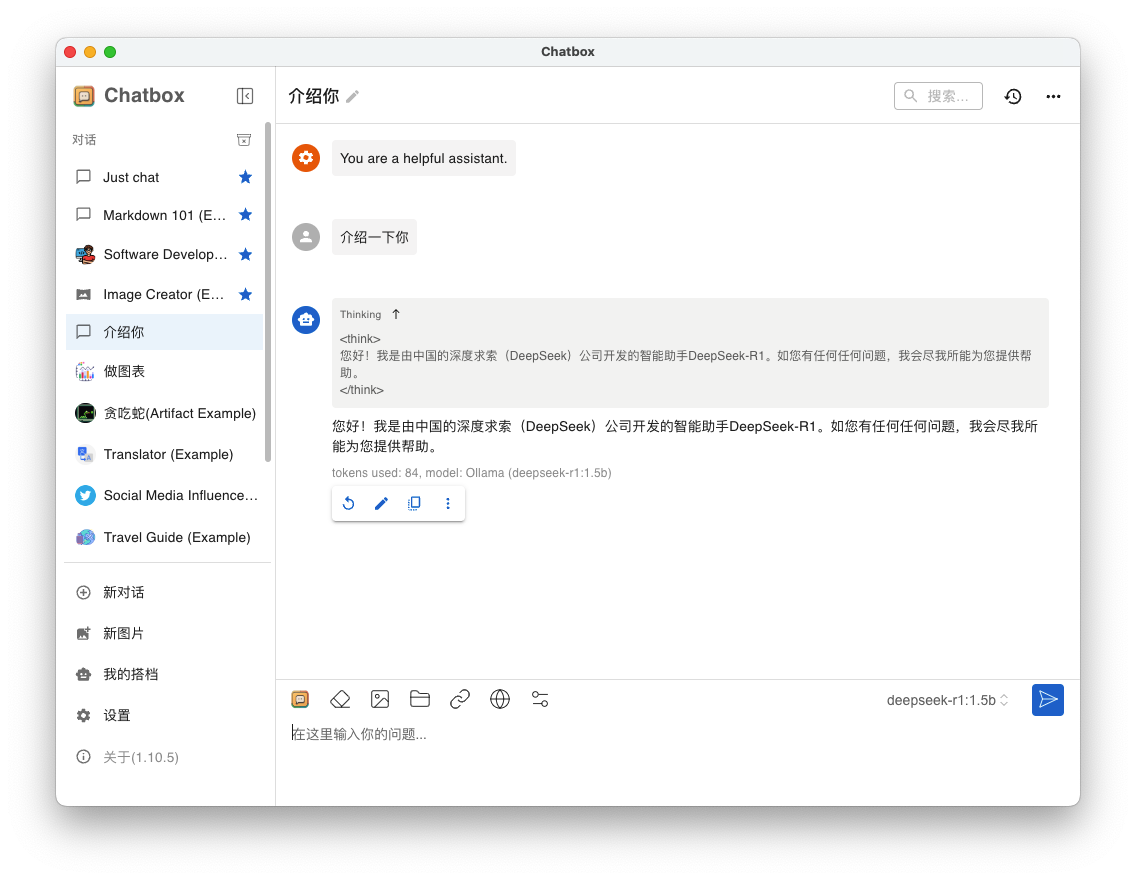Viewport: 1136px width, 880px height.
Task: Attach a file with the folder icon
Action: coord(419,699)
